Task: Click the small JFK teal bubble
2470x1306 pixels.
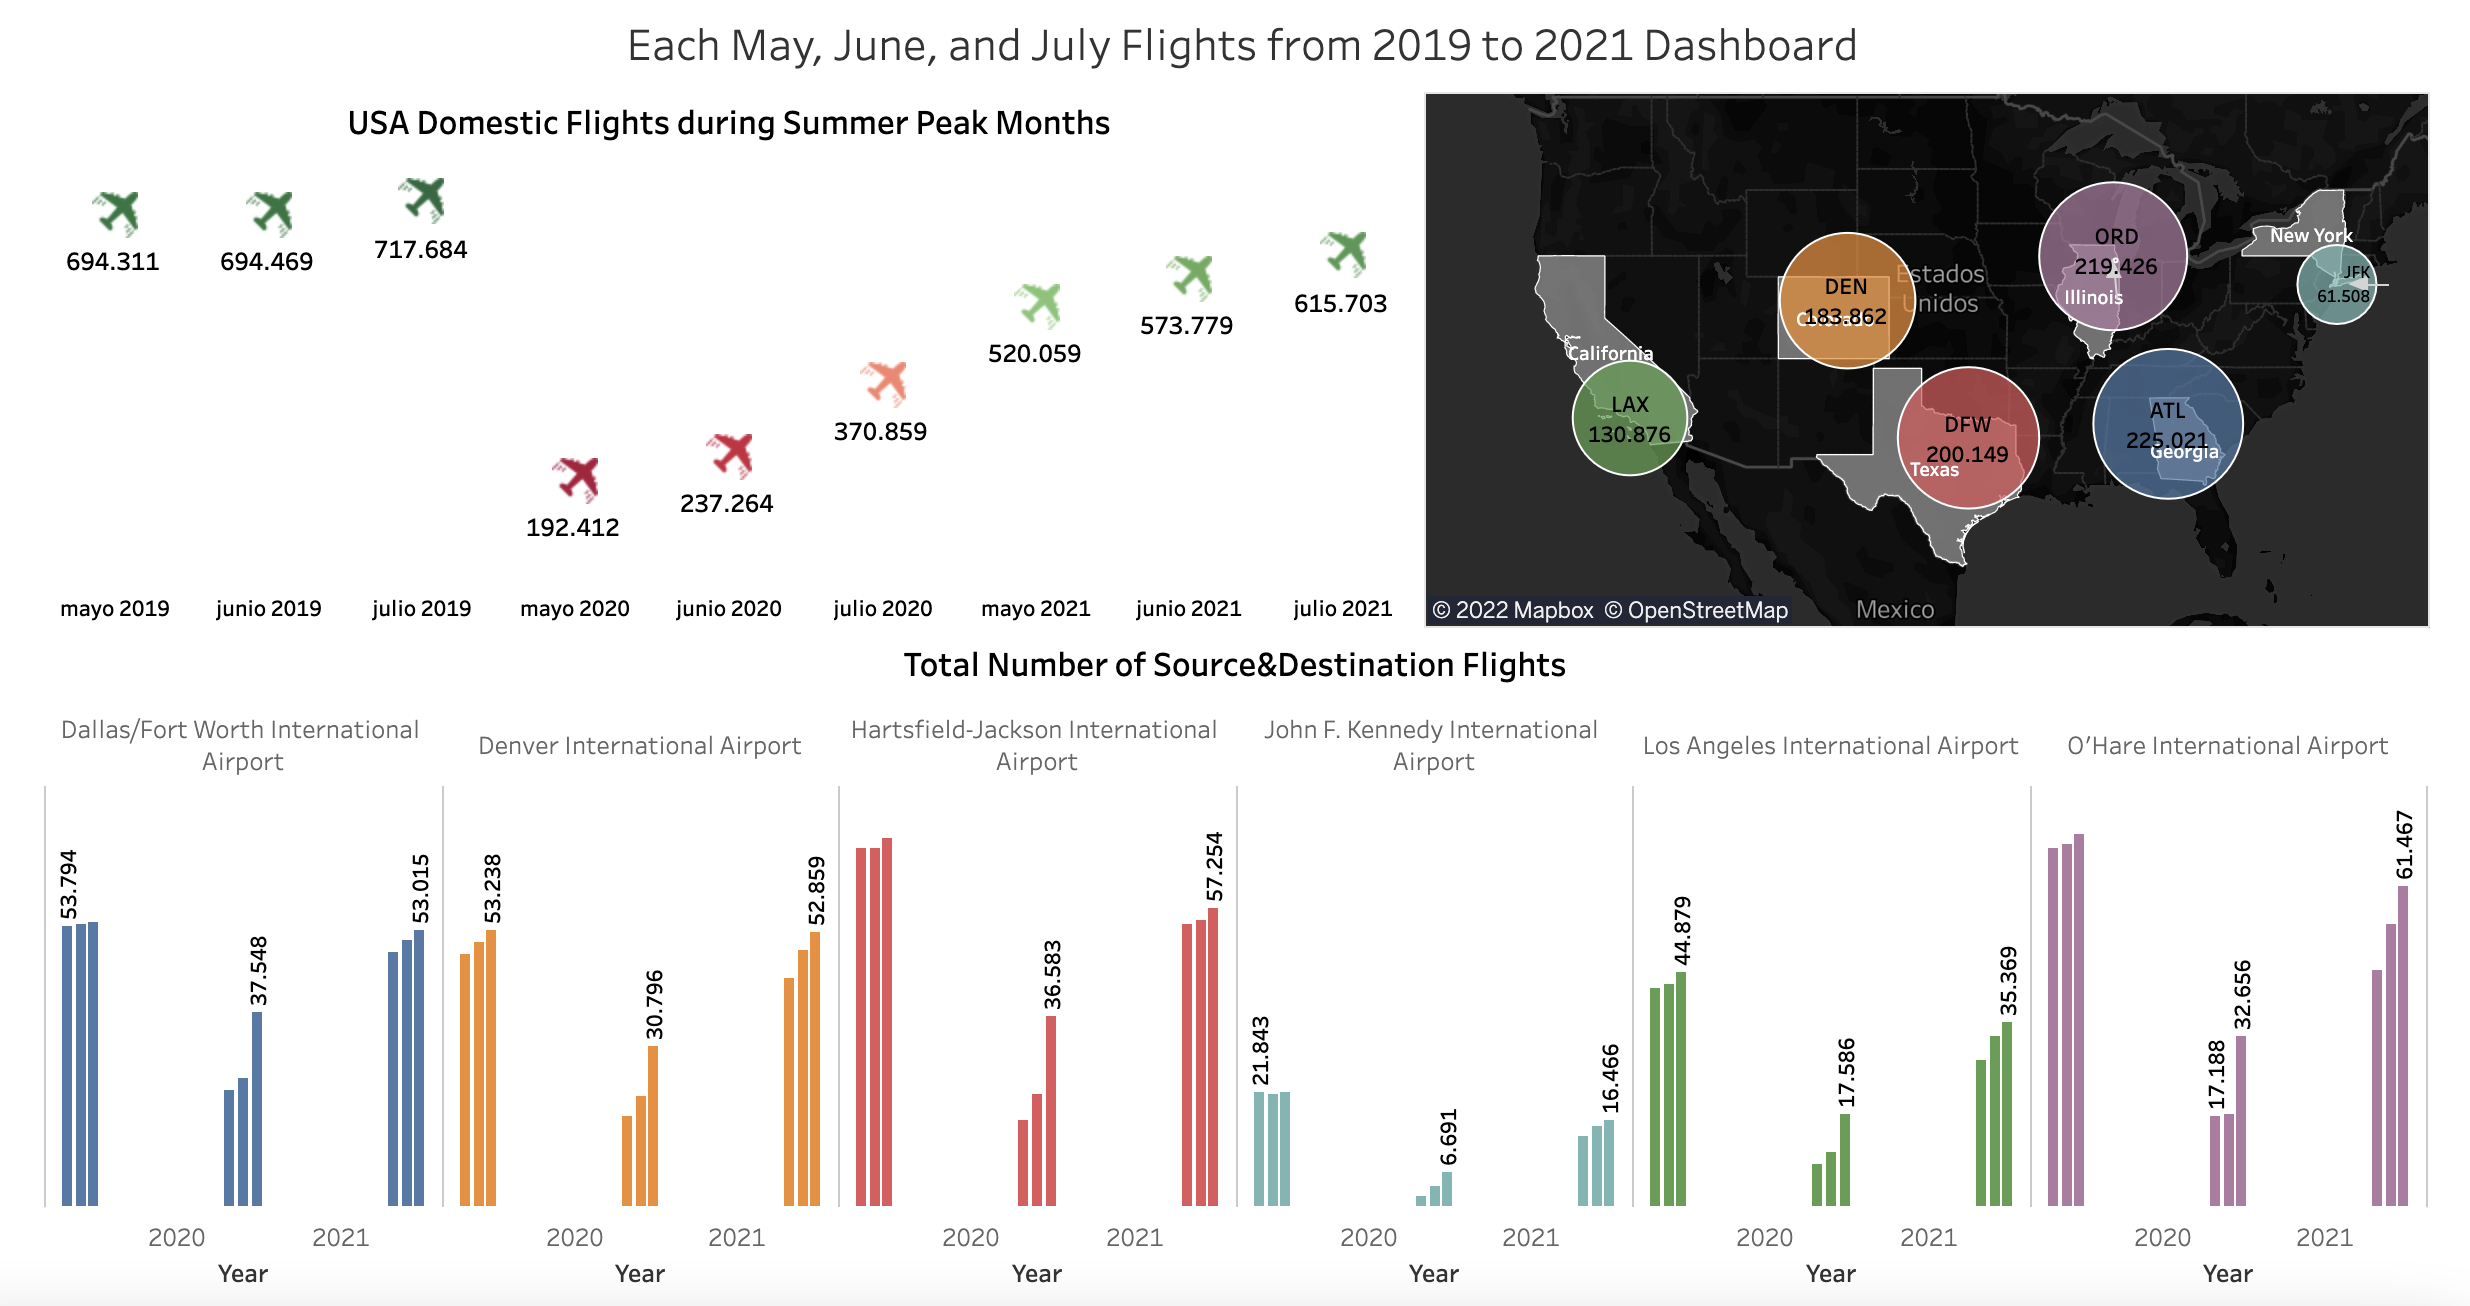Action: [x=2335, y=285]
